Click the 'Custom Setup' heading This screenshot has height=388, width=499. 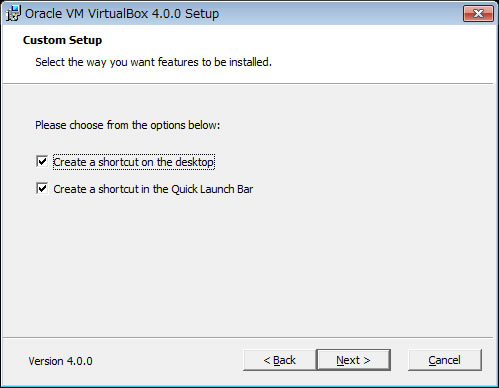point(62,40)
